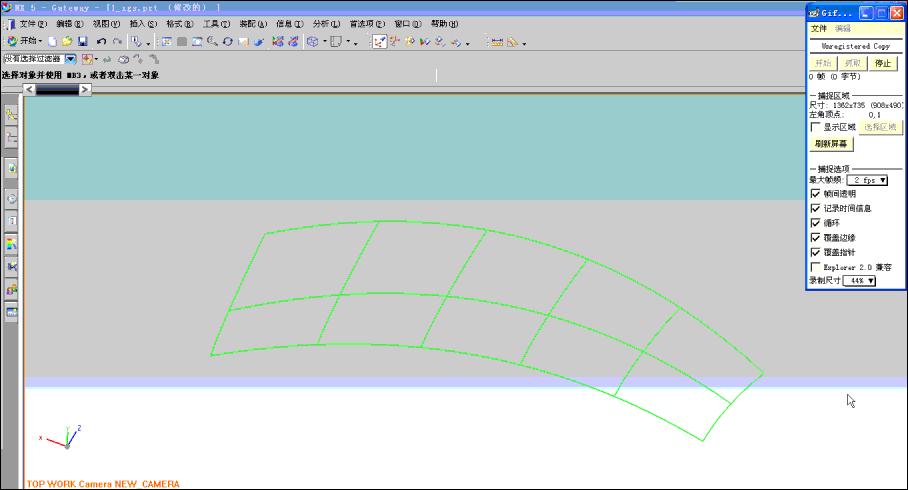The width and height of the screenshot is (908, 490).
Task: Click the zoom window rectangle icon
Action: (197, 41)
